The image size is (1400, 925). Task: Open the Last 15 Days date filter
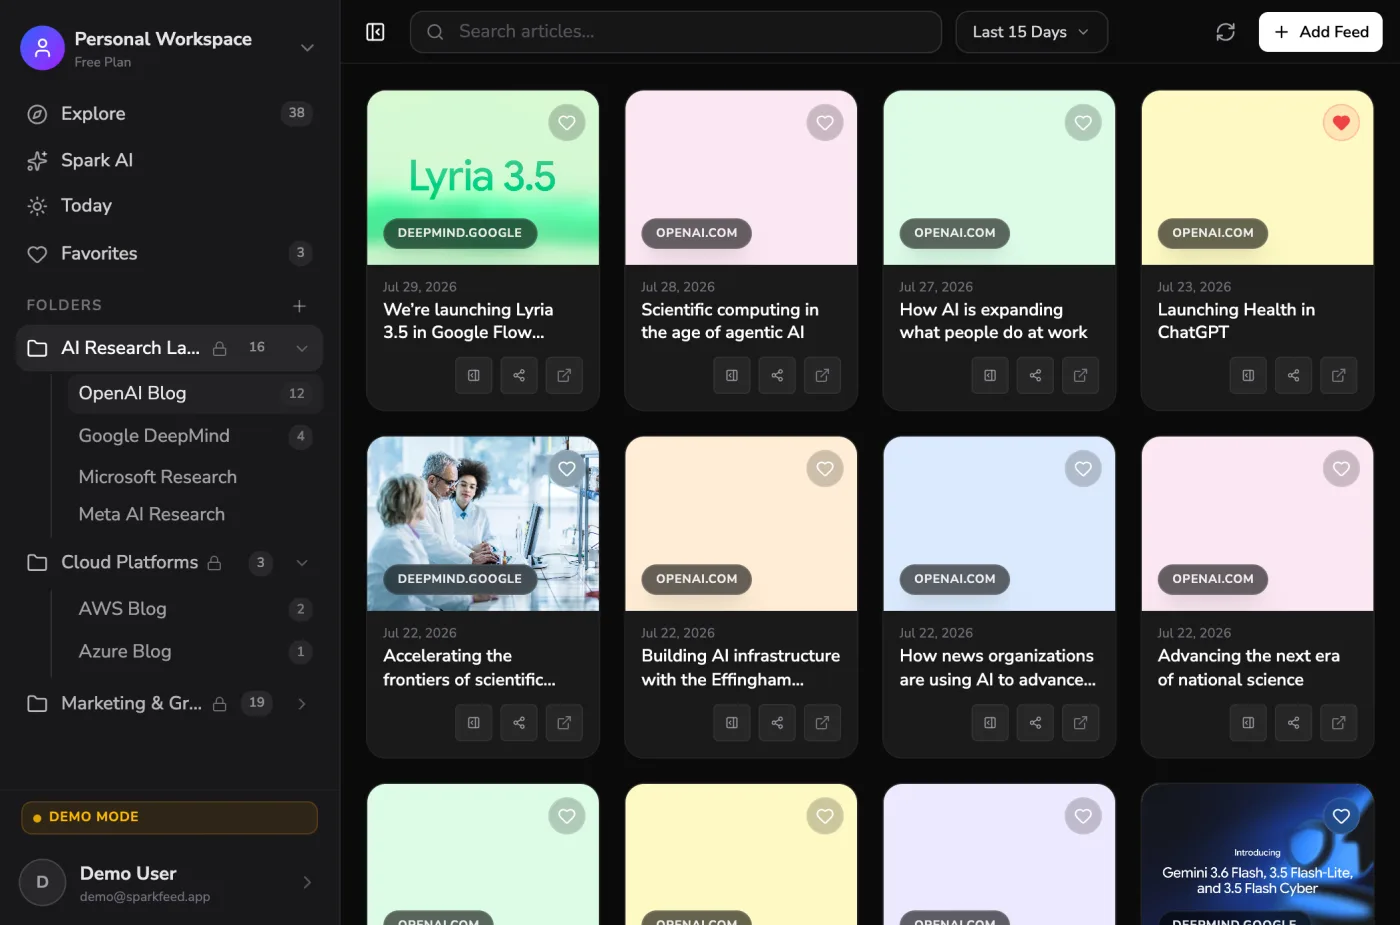1032,32
